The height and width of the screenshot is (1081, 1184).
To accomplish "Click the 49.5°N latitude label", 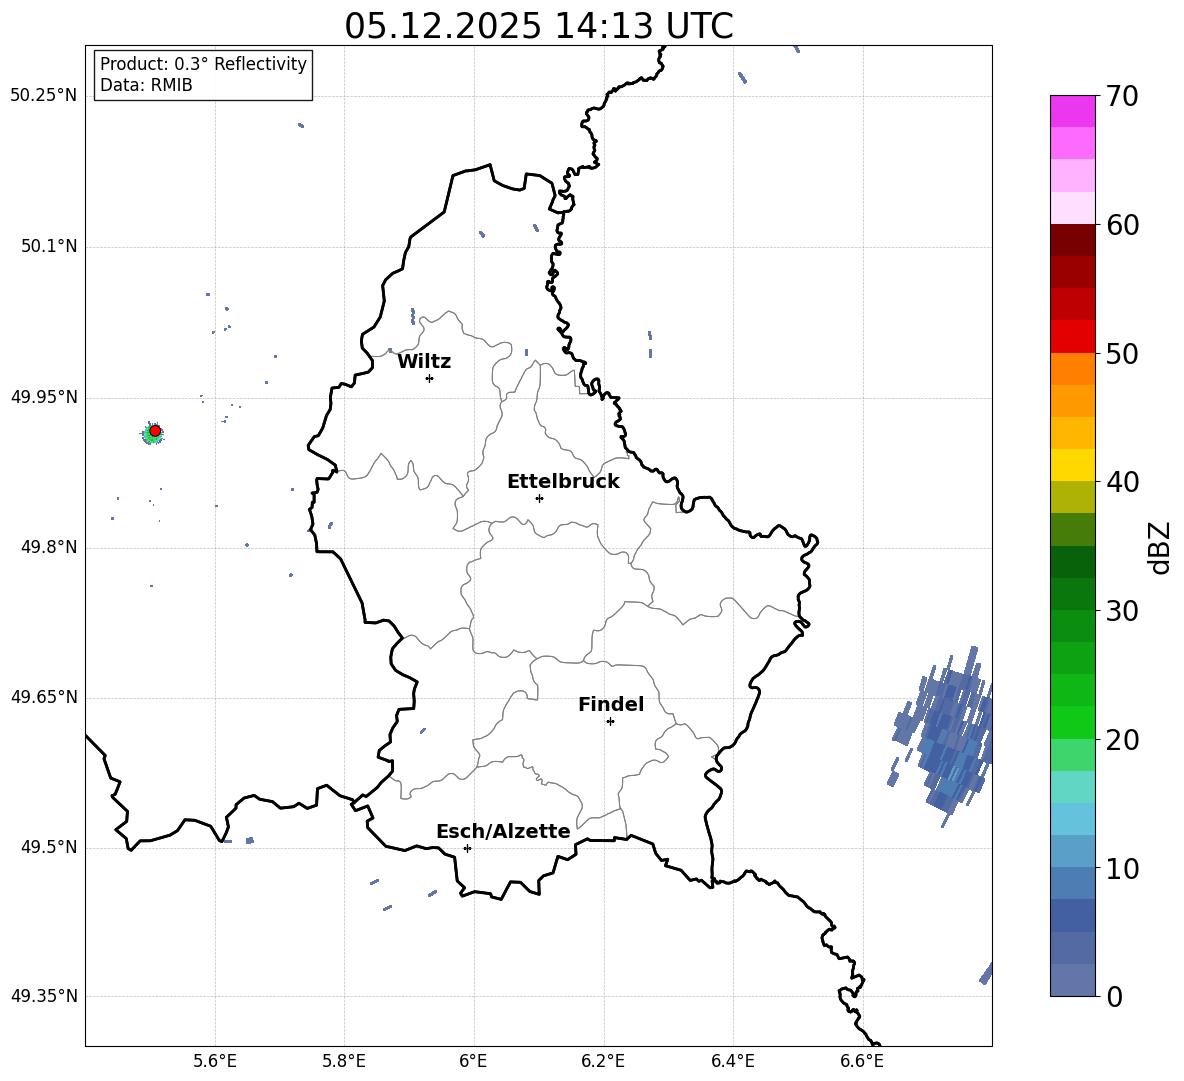I will (x=49, y=847).
